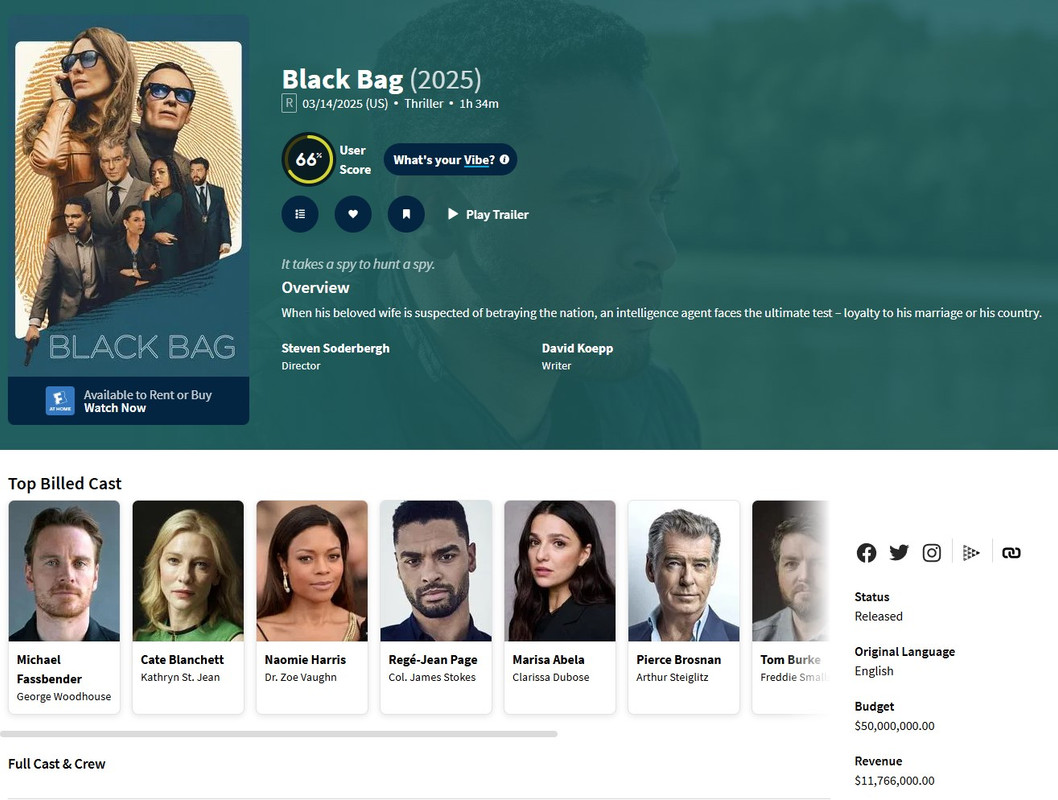Add Black Bag to watchlist

(x=406, y=214)
